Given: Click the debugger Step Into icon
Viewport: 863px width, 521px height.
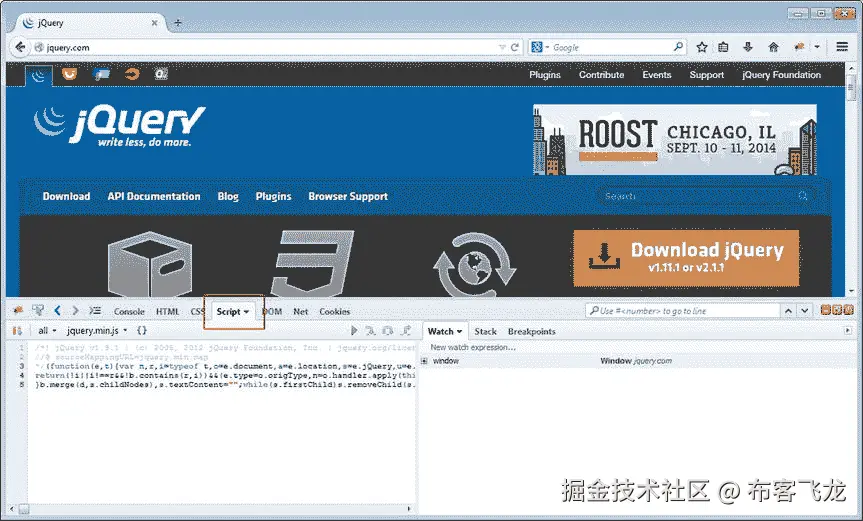Looking at the screenshot, I should (x=370, y=331).
